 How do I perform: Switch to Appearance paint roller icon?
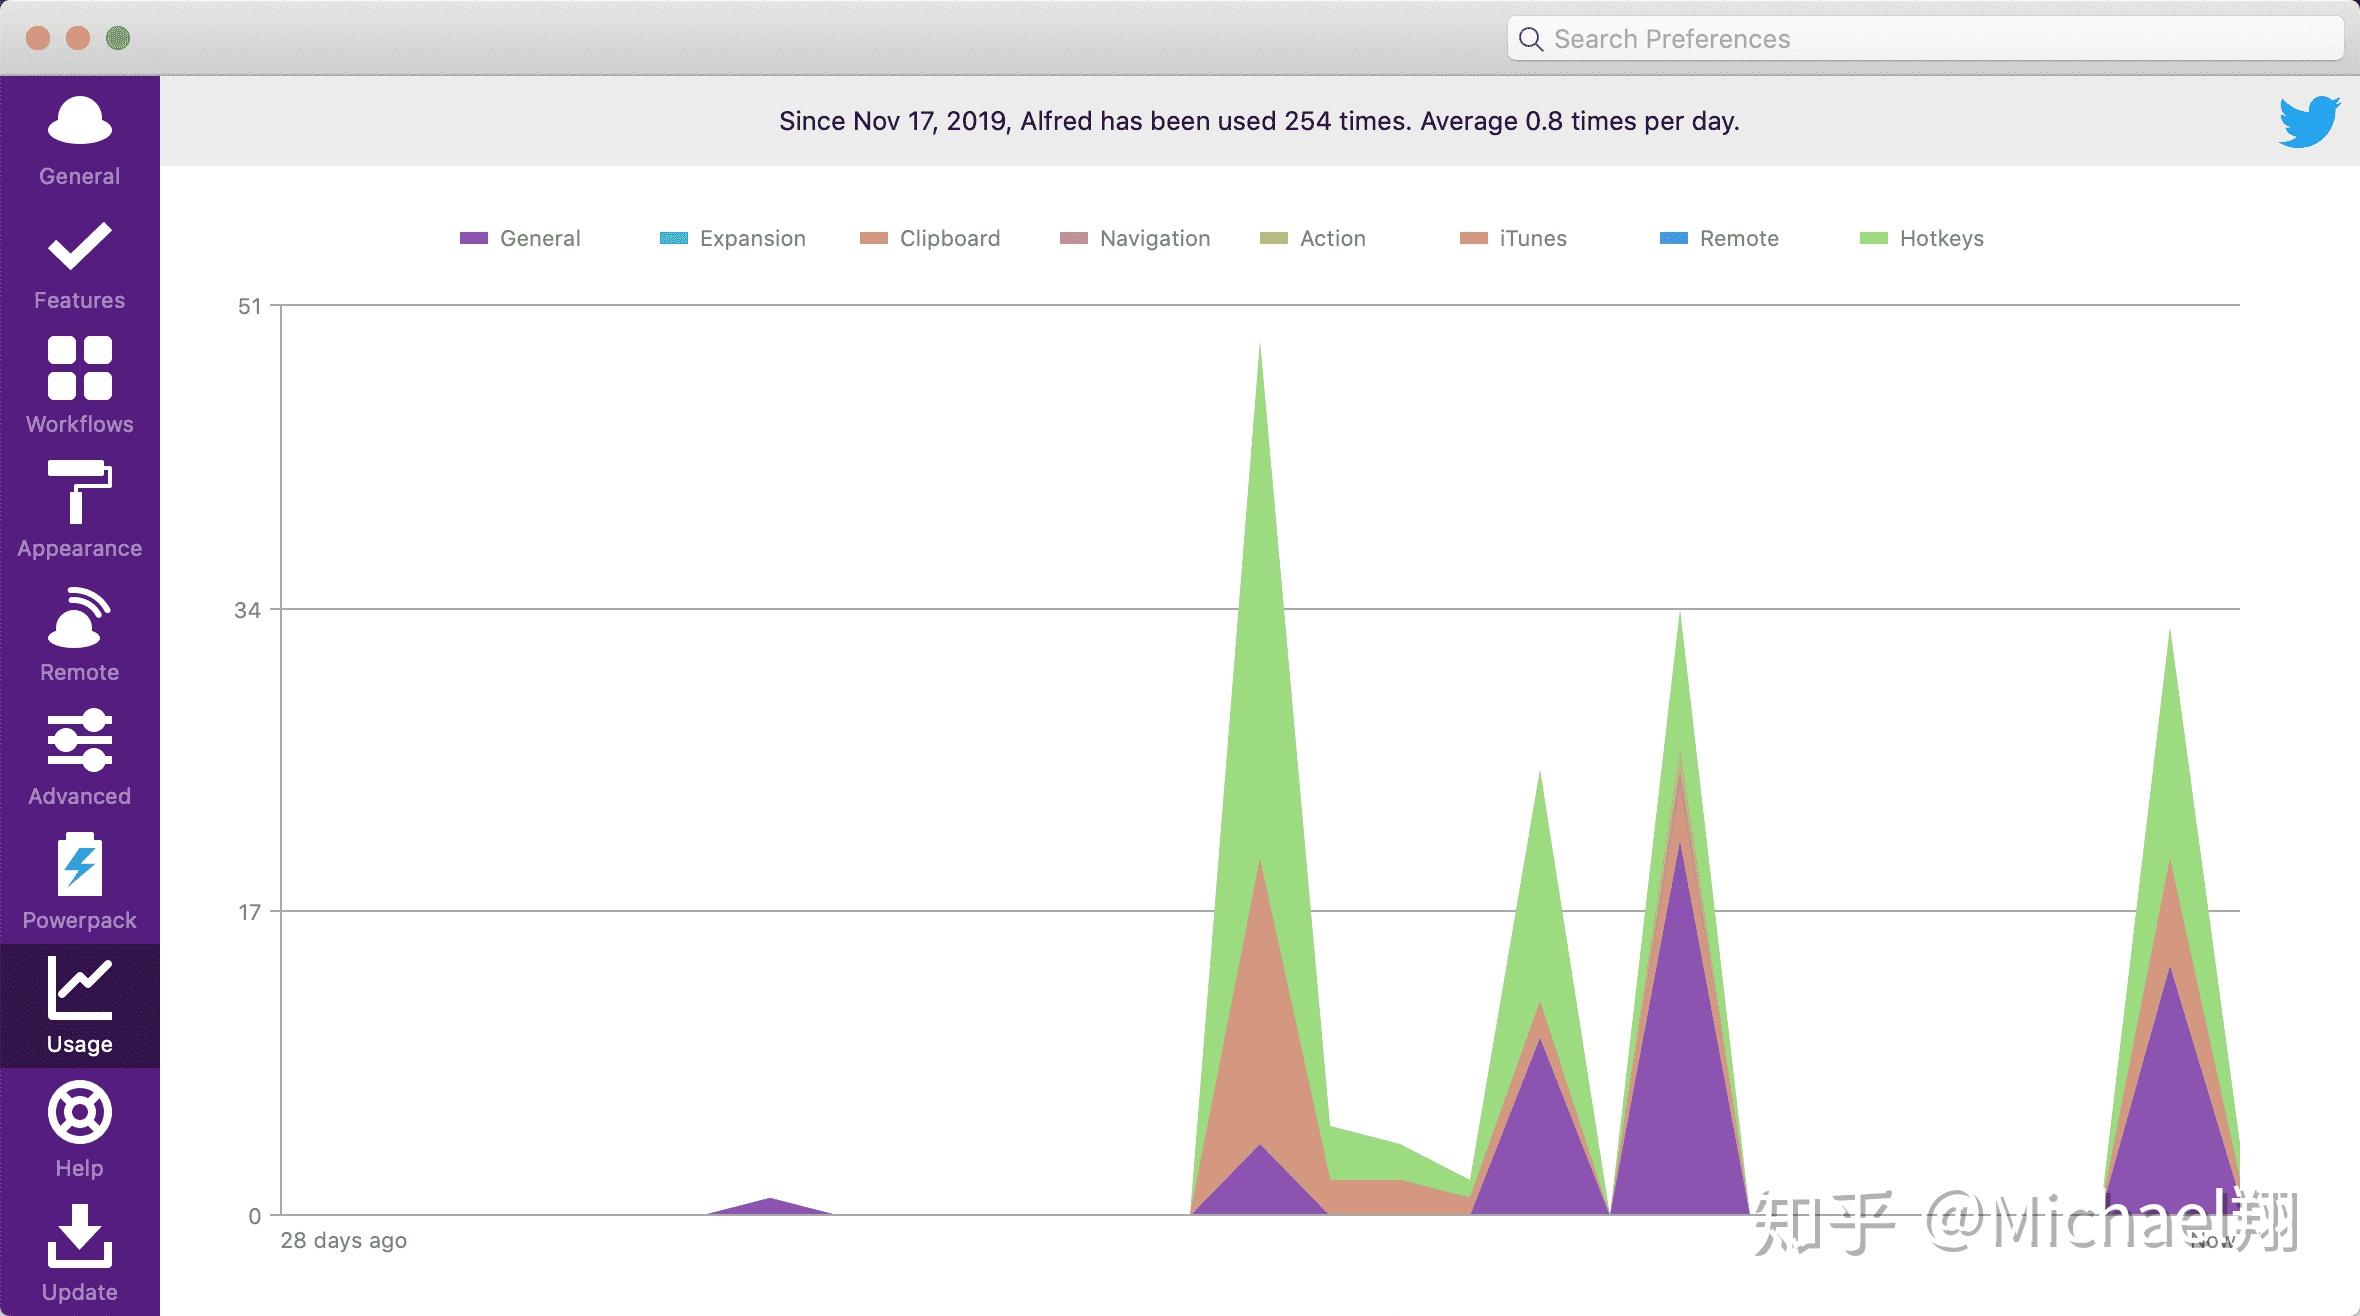coord(79,492)
